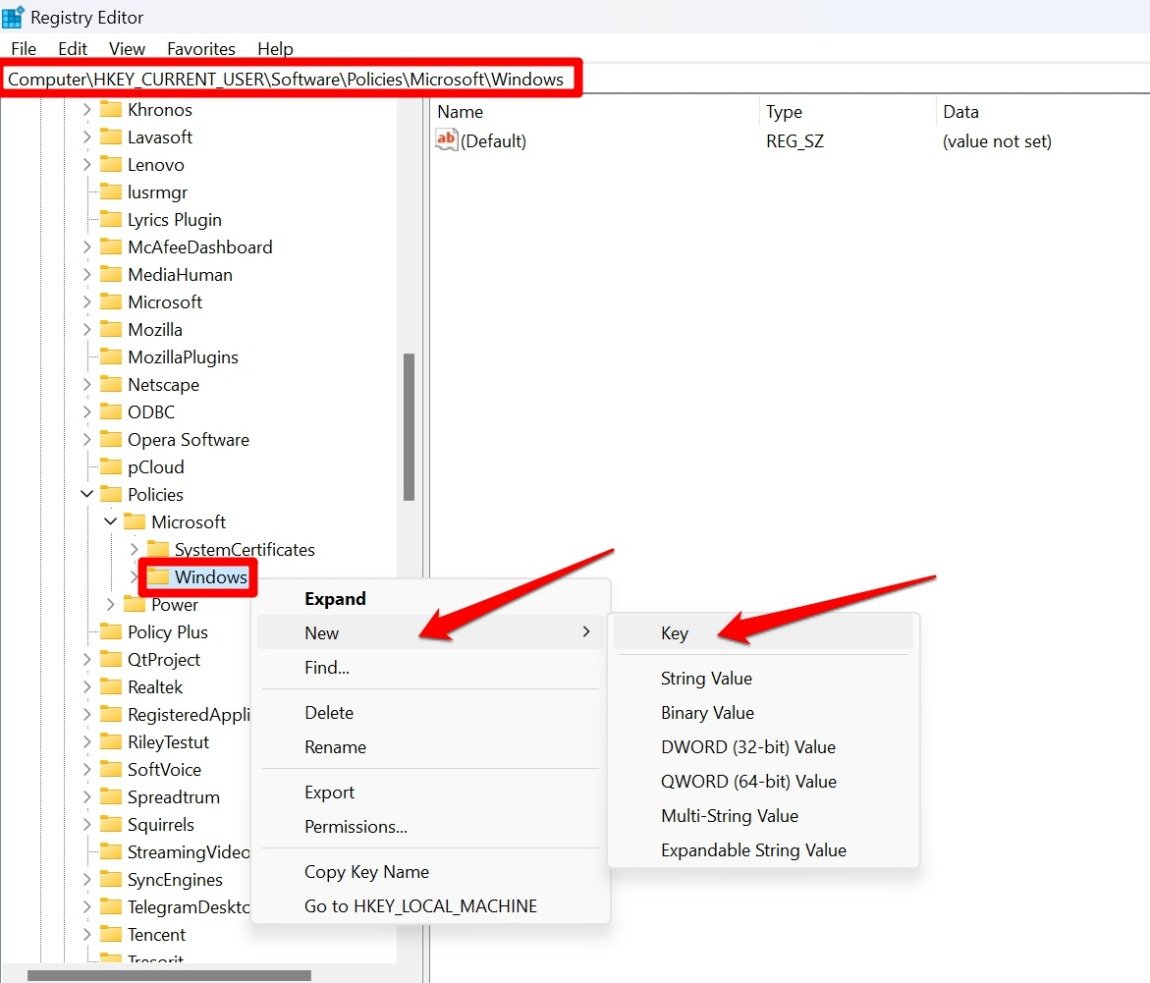Expand the Power key
Image resolution: width=1150 pixels, height=983 pixels.
[110, 604]
